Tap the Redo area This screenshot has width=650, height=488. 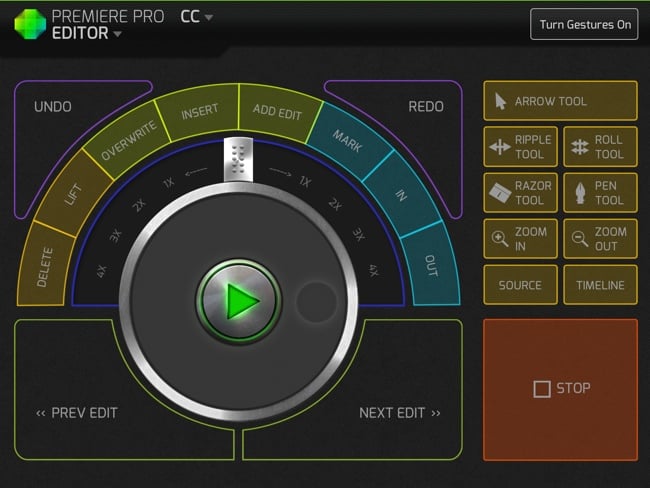(x=426, y=107)
